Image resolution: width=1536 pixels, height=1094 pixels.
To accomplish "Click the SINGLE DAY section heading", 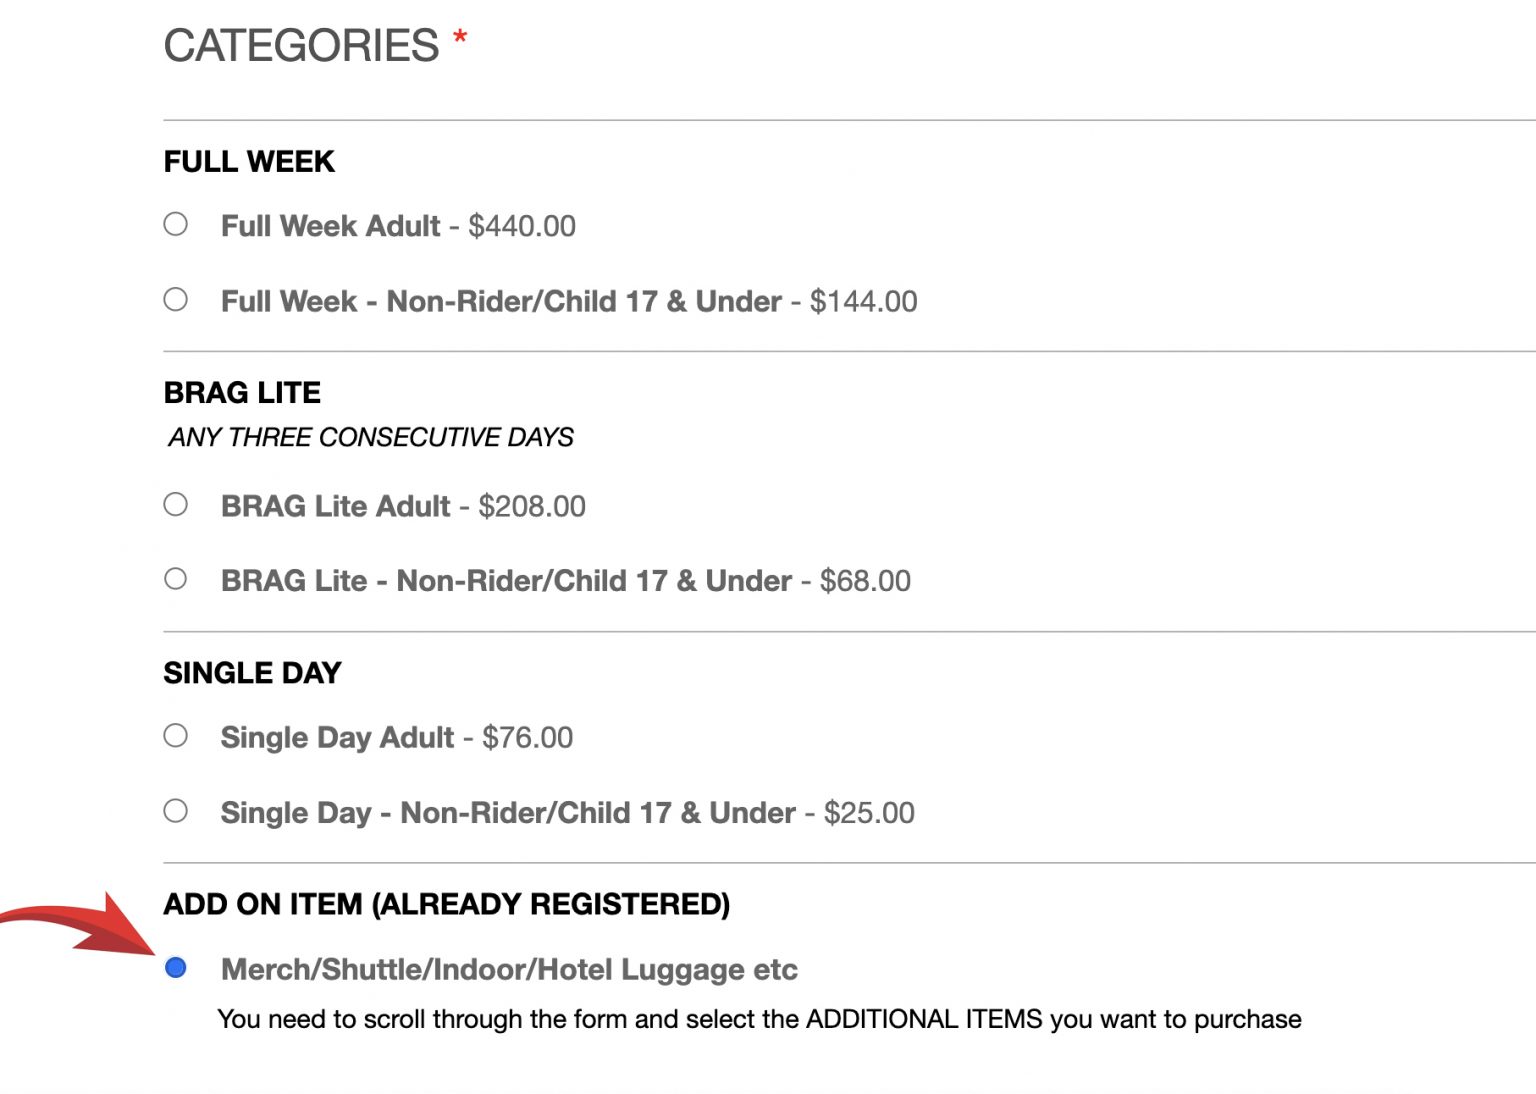I will (252, 673).
